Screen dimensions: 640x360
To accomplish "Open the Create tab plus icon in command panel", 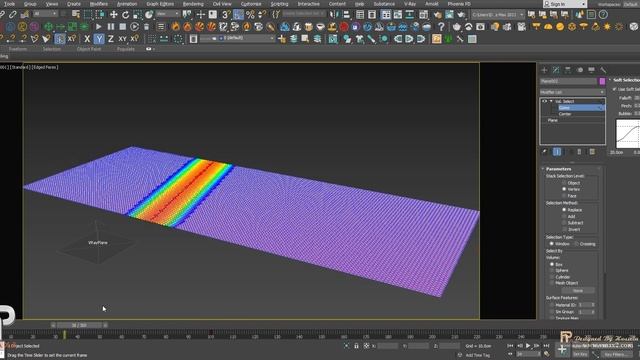I will 544,70.
